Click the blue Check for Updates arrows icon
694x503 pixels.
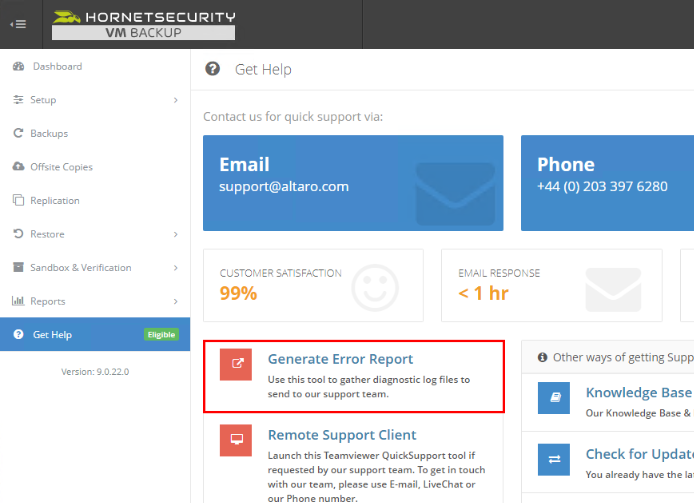pos(554,460)
